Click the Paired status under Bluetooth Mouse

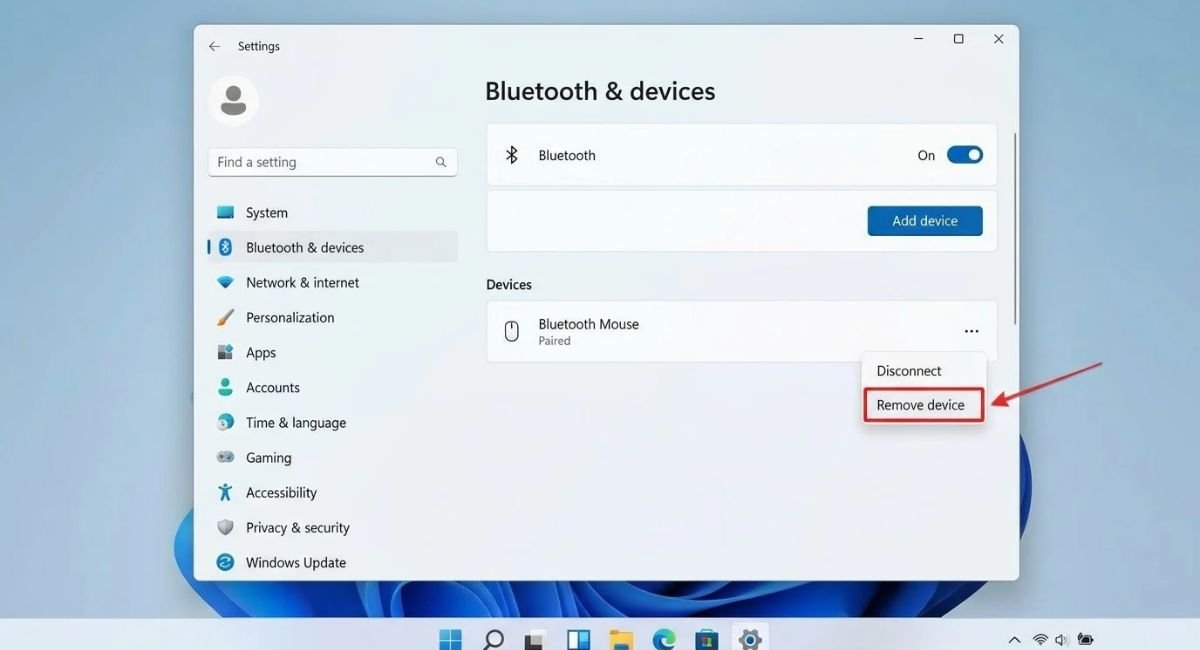click(x=554, y=341)
